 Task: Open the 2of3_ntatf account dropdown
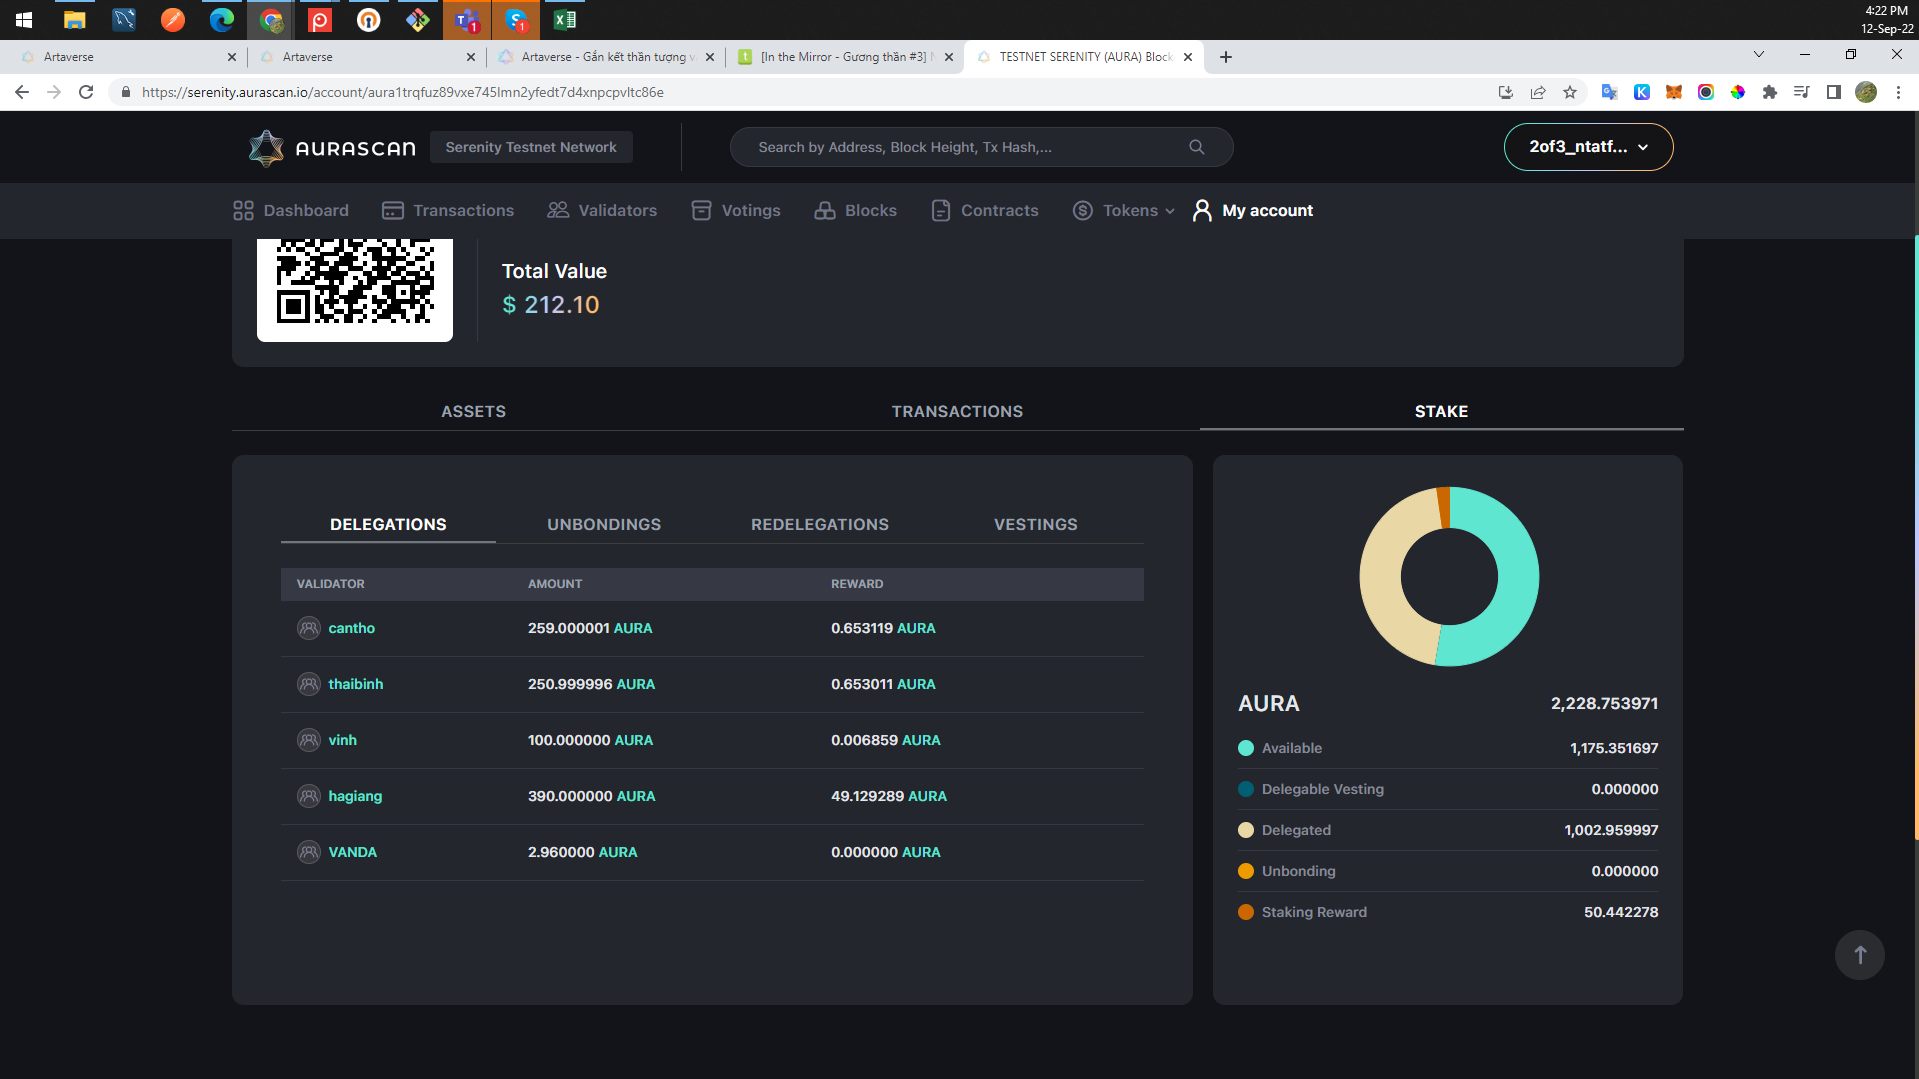click(1588, 146)
